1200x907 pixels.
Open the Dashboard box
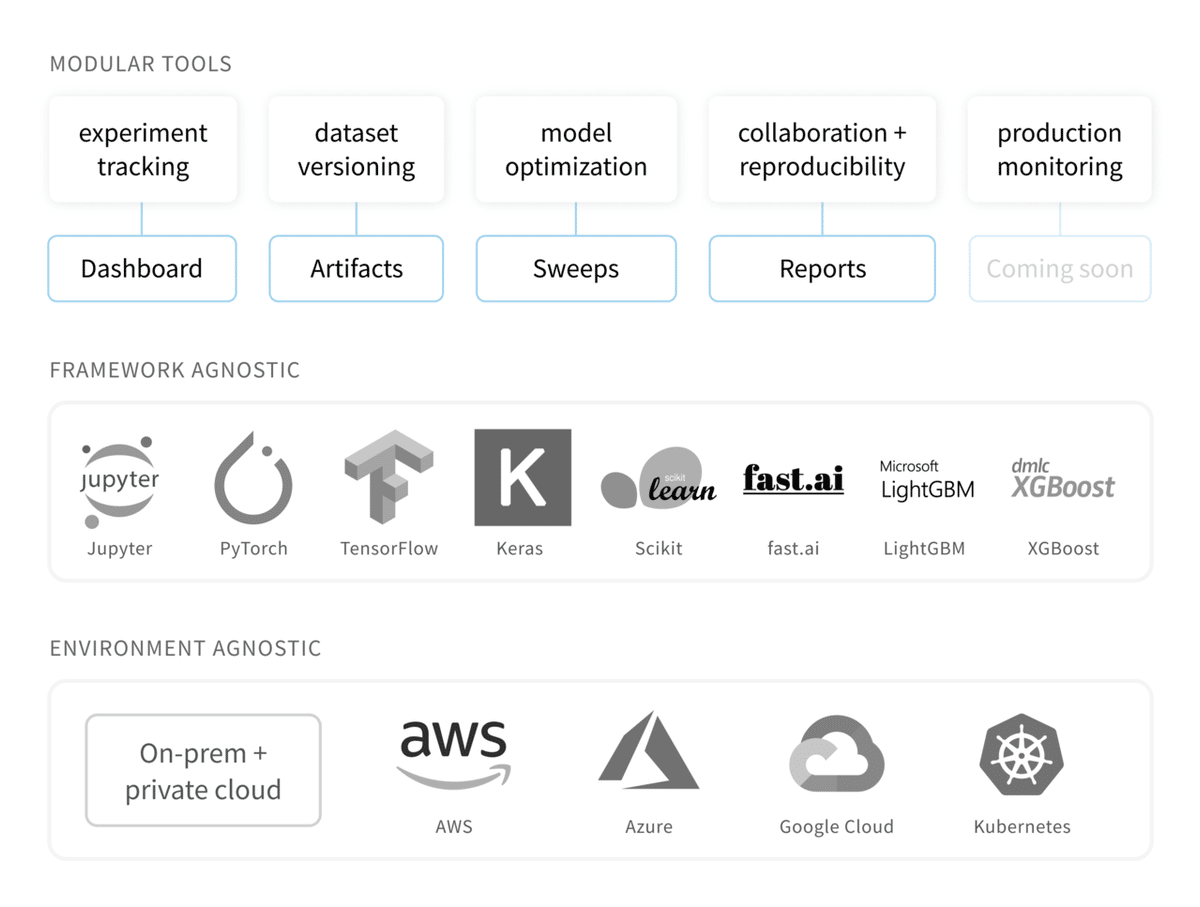click(142, 269)
